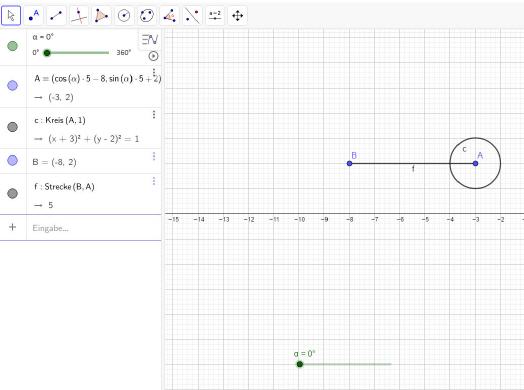Open the more options menu for circle c
524x390 pixels.
pyautogui.click(x=154, y=115)
